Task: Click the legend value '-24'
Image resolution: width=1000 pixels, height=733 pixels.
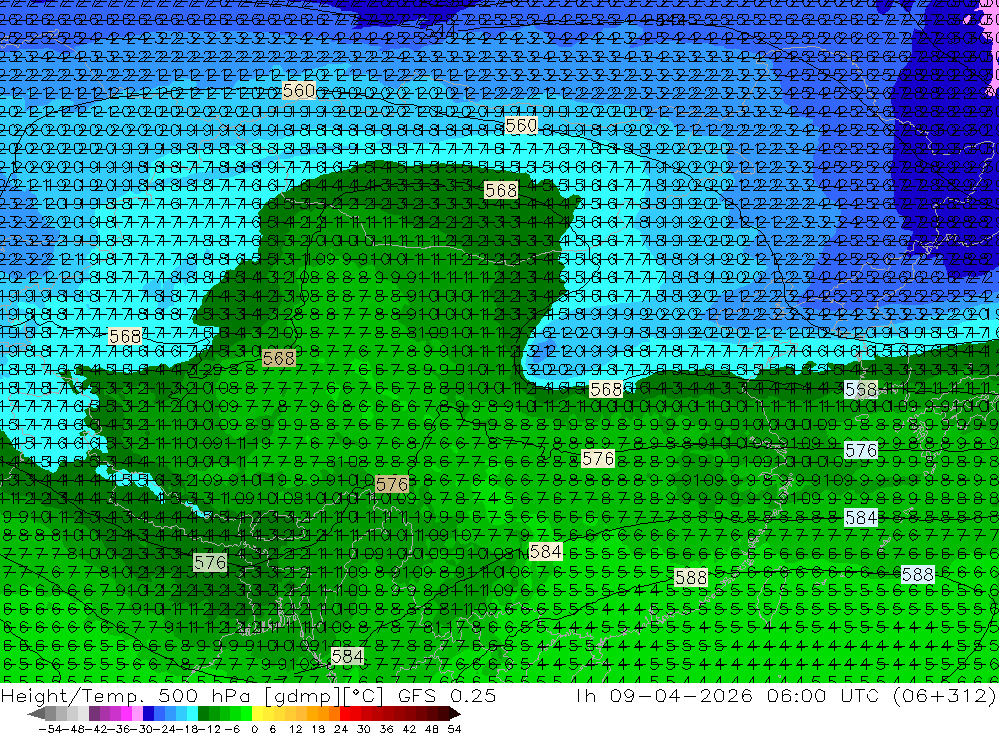Action: coord(164,729)
